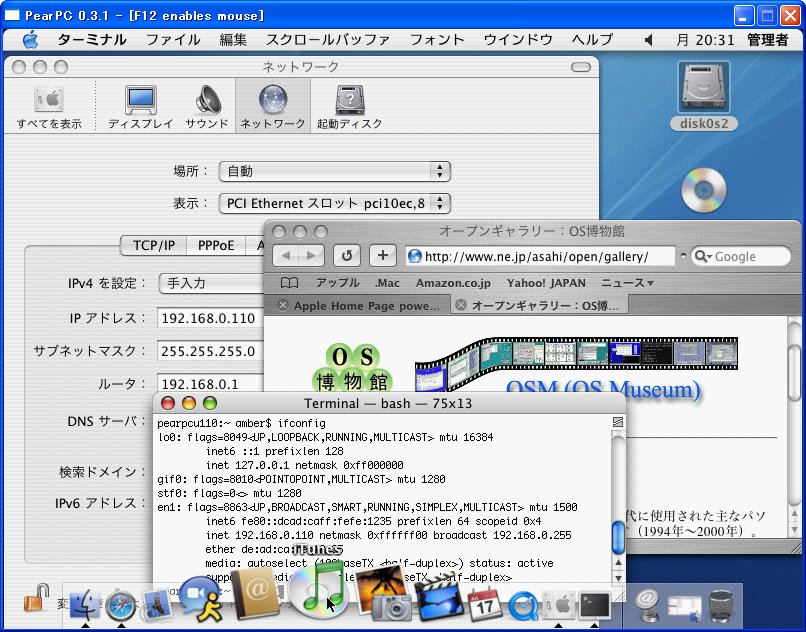This screenshot has height=632, width=806.
Task: Launch iChat from the Dock
Action: pos(202,599)
